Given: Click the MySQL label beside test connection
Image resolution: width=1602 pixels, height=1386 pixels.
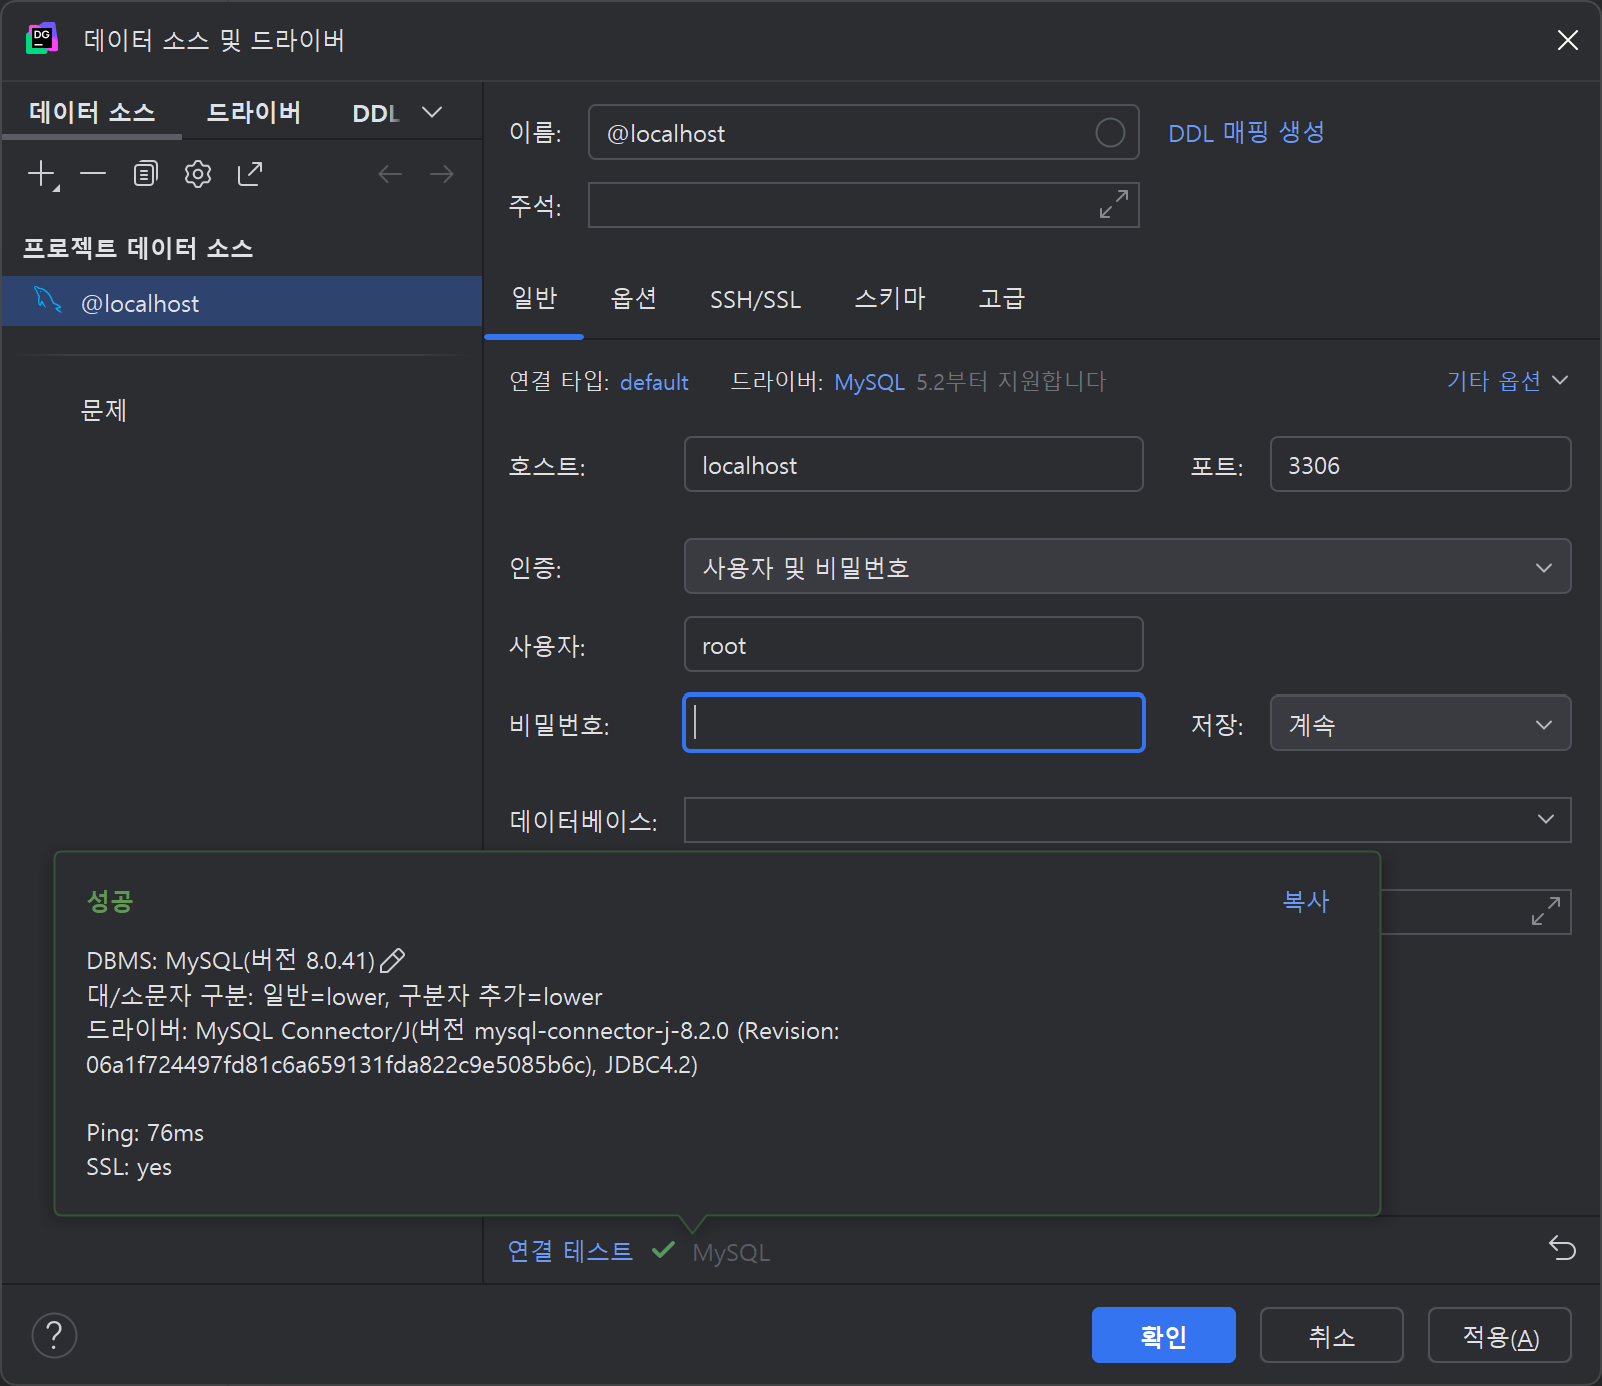Looking at the screenshot, I should click(731, 1252).
